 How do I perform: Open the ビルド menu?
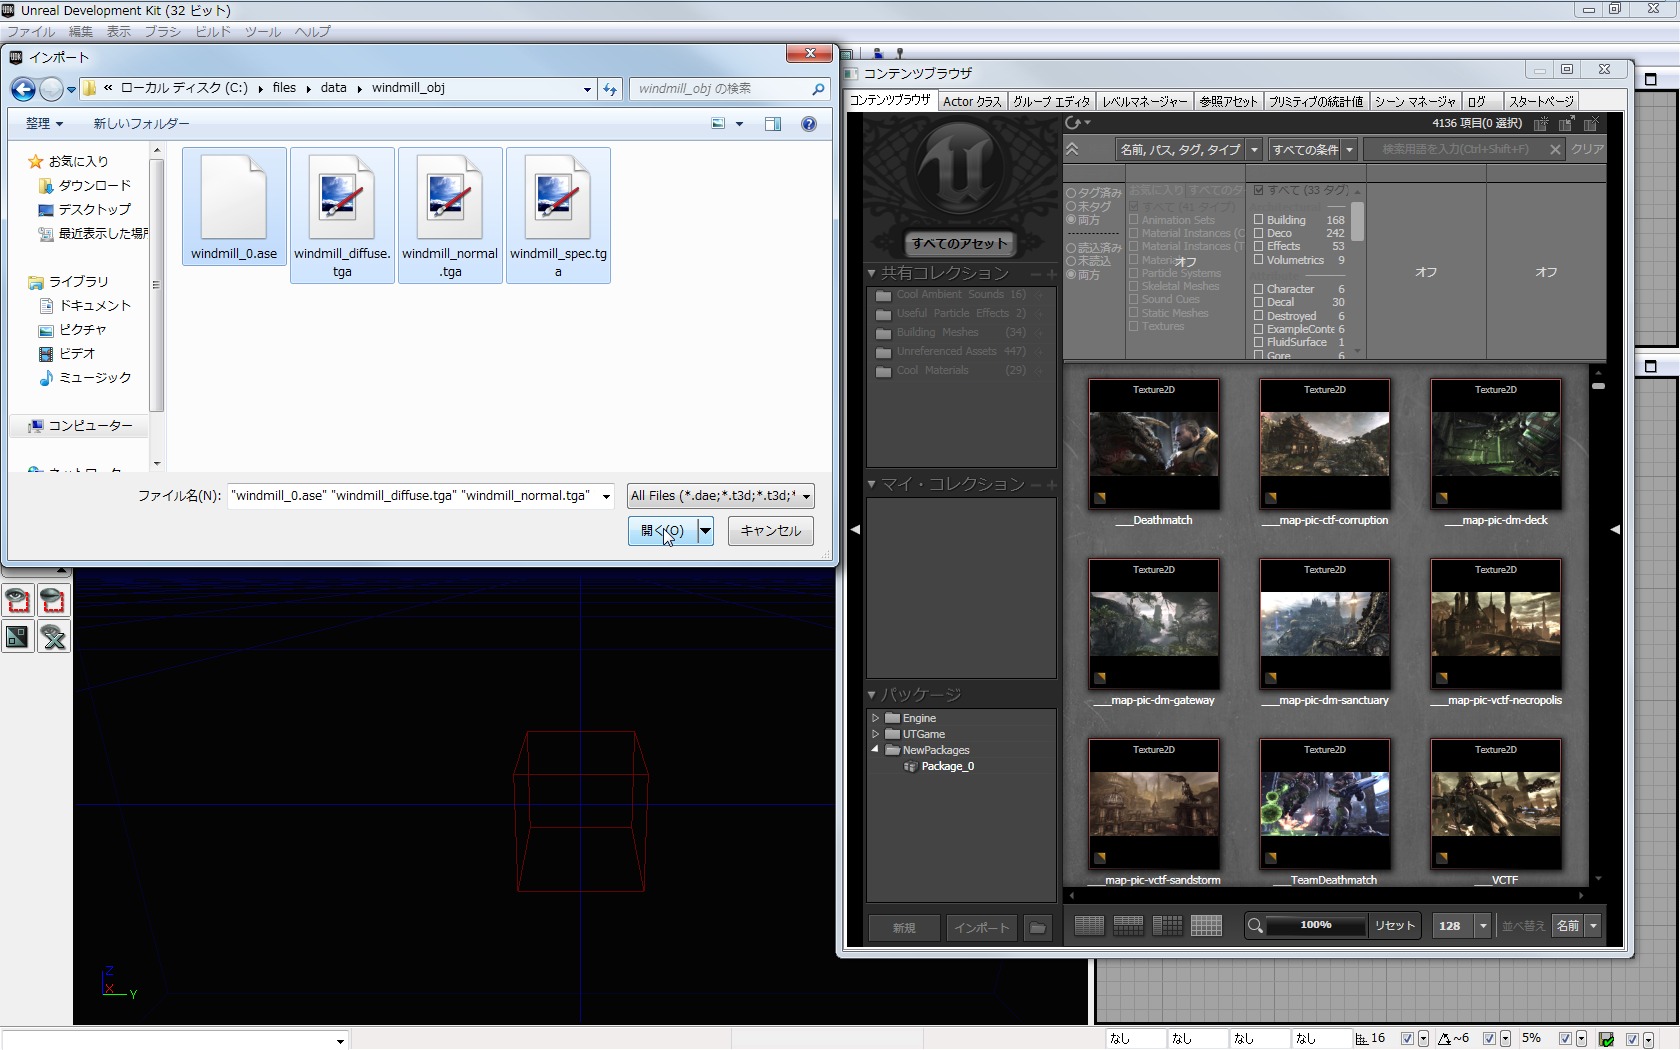pos(212,32)
